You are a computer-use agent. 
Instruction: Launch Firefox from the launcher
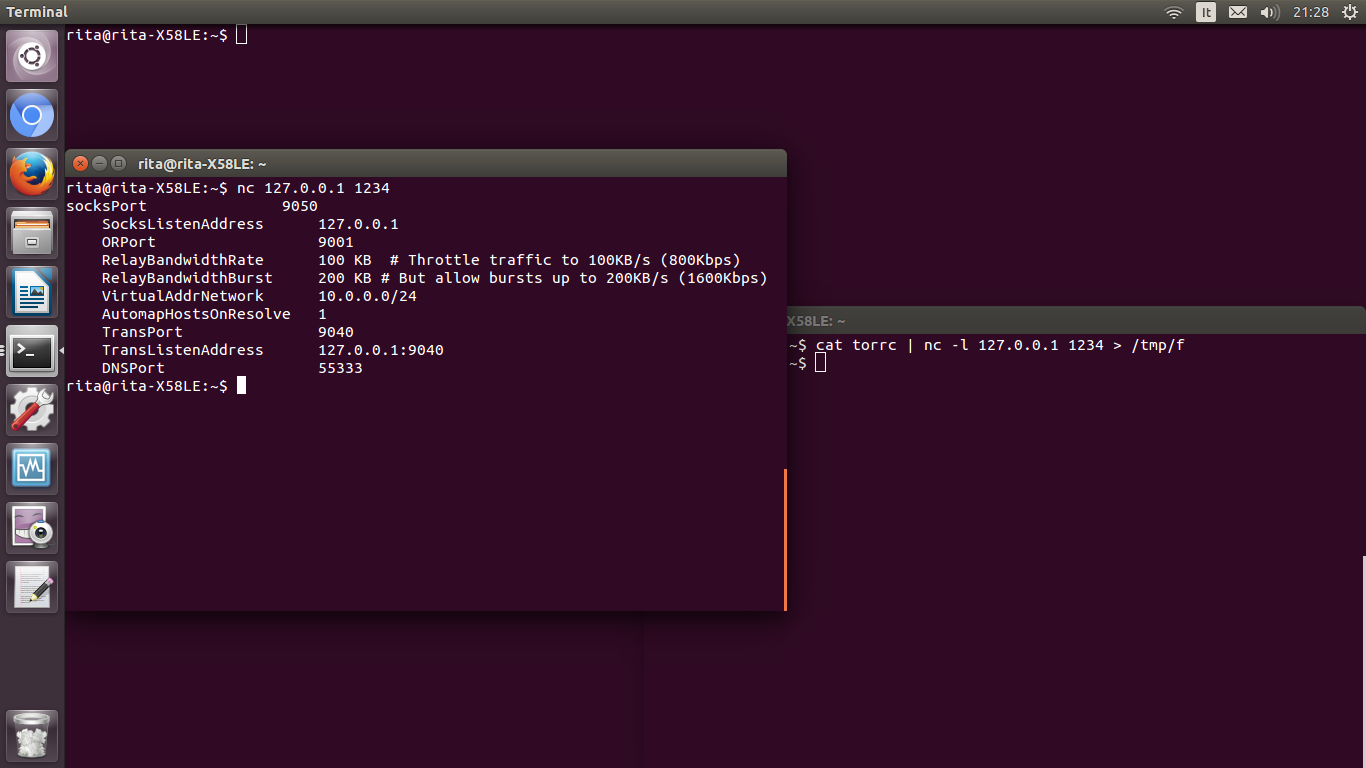31,173
